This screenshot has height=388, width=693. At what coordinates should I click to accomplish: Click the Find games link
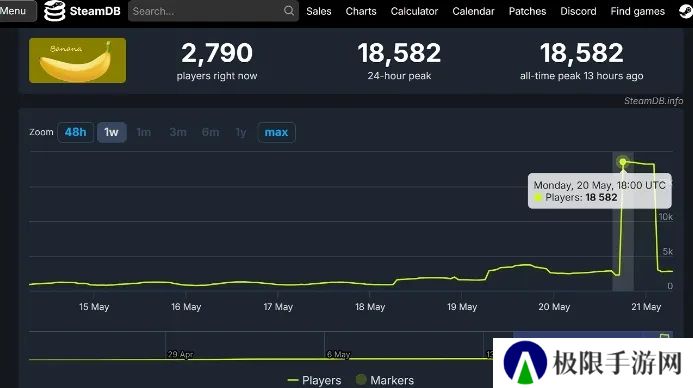click(637, 11)
